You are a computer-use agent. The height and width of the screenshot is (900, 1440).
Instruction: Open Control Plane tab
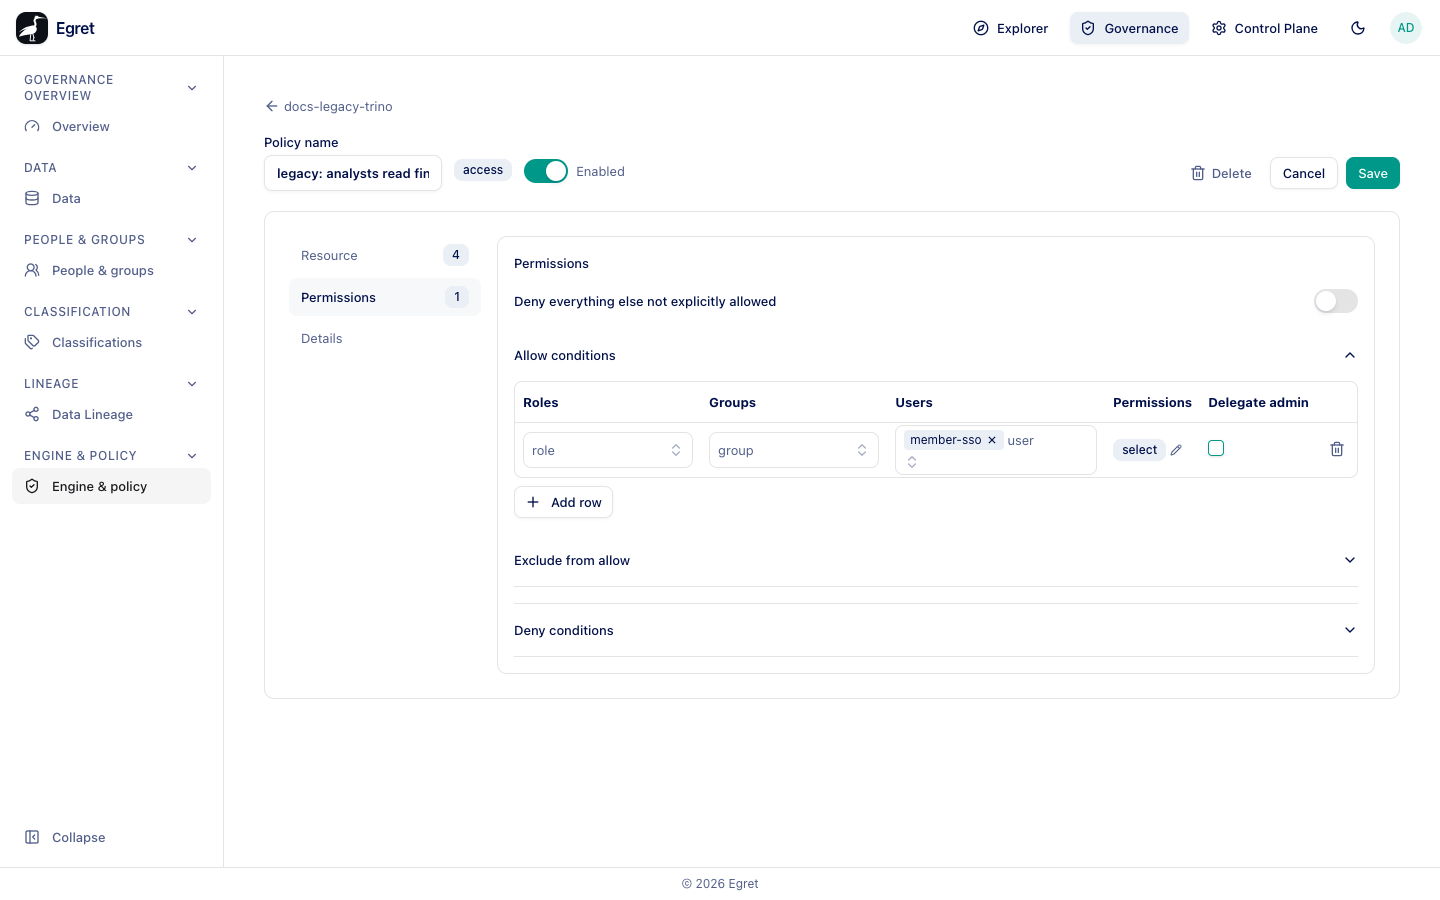[x=1264, y=28]
